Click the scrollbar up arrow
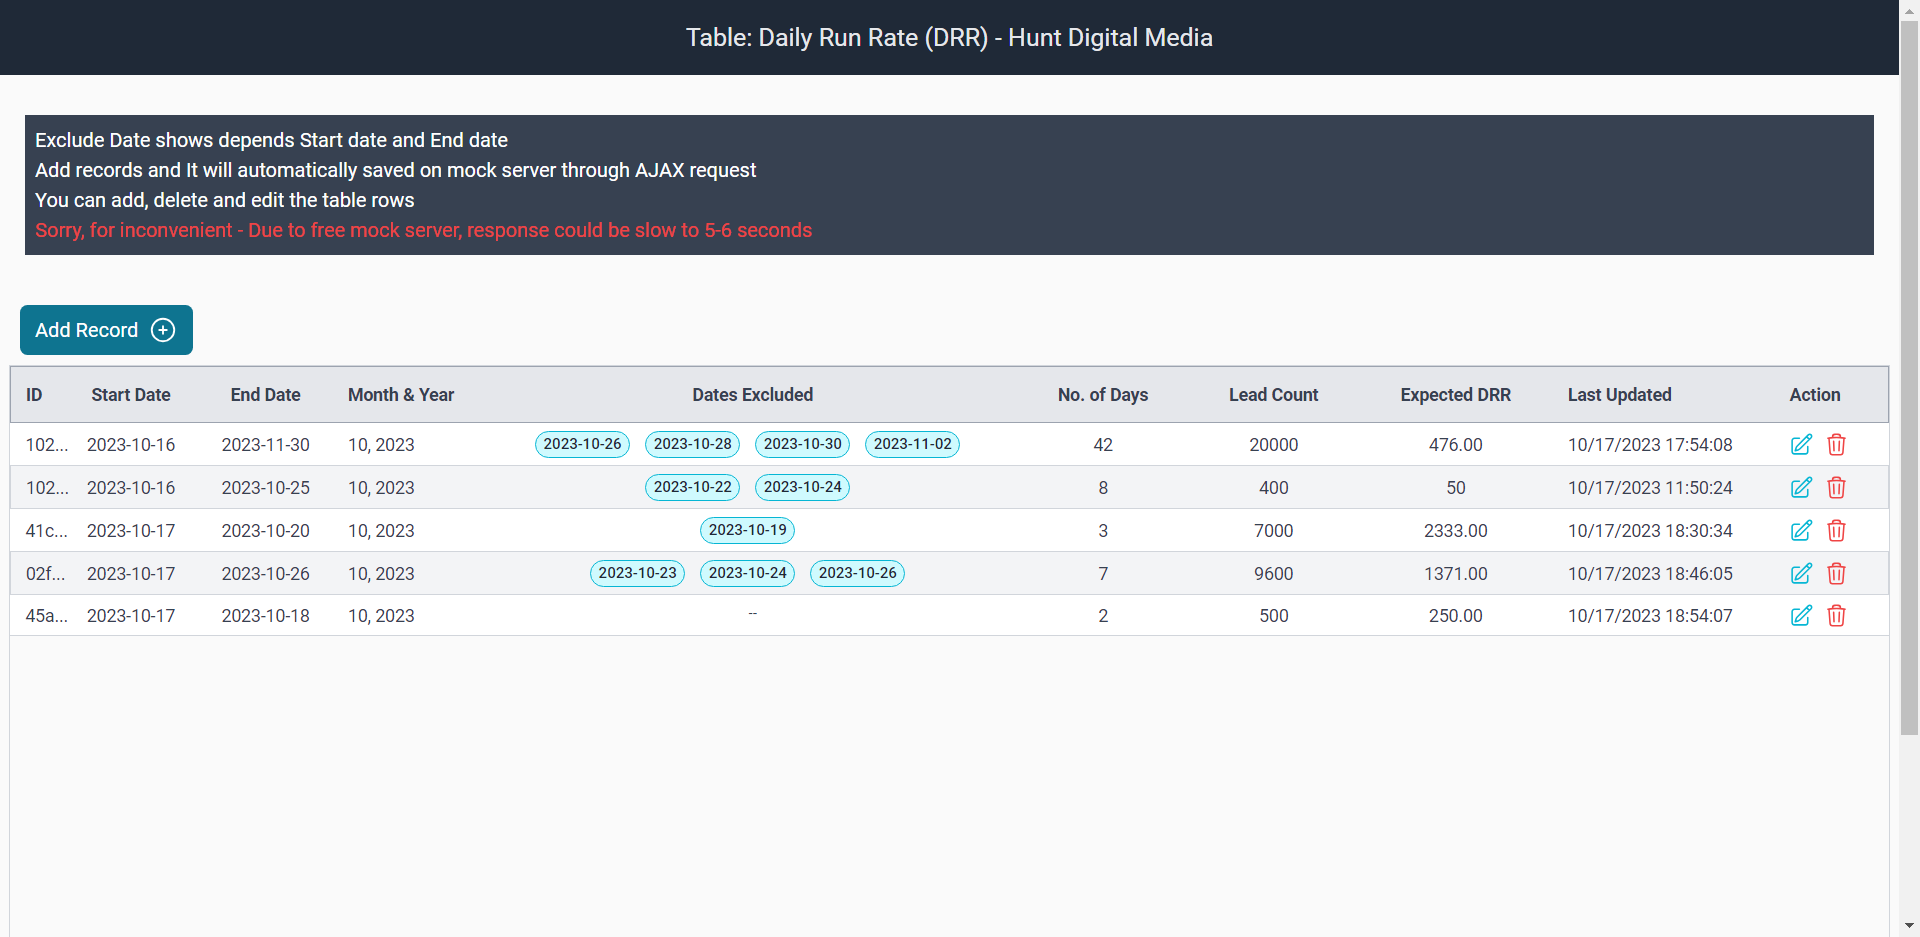Image resolution: width=1920 pixels, height=937 pixels. (x=1908, y=9)
